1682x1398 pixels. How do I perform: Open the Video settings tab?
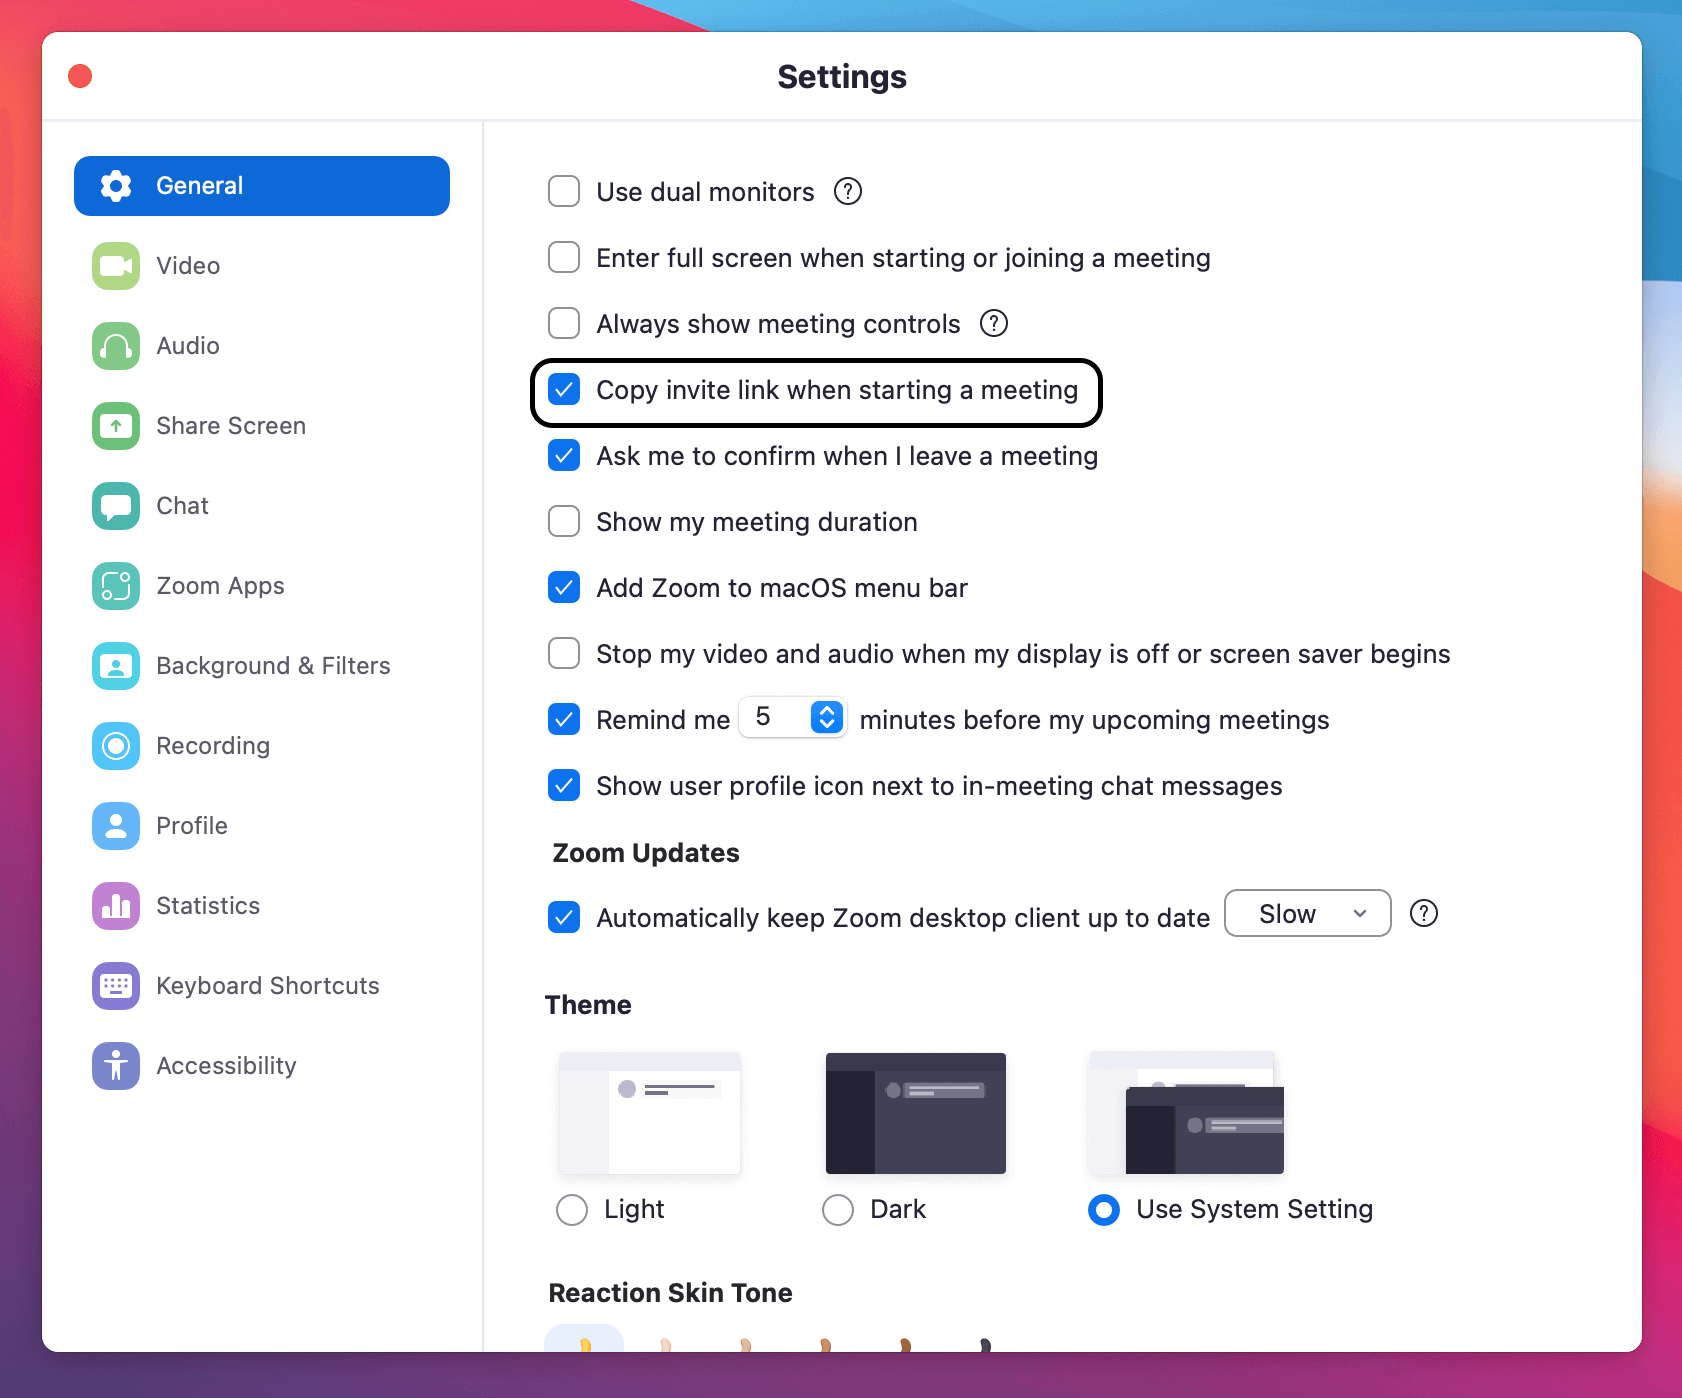(x=262, y=266)
